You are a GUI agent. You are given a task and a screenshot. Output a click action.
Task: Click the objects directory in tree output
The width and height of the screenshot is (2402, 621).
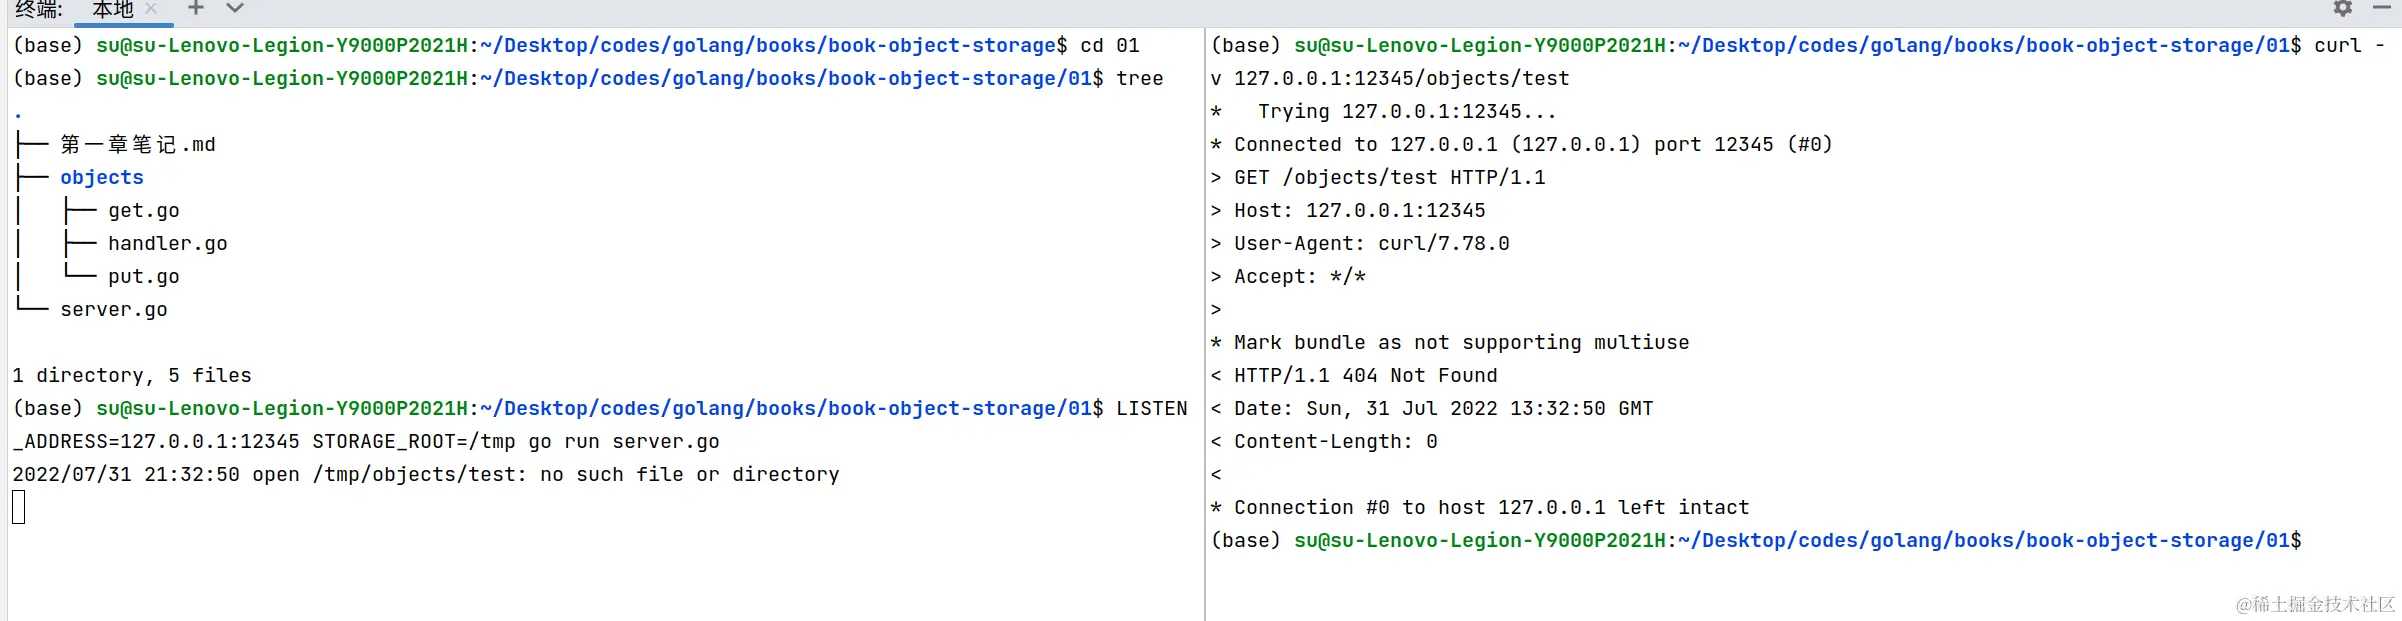tap(102, 177)
